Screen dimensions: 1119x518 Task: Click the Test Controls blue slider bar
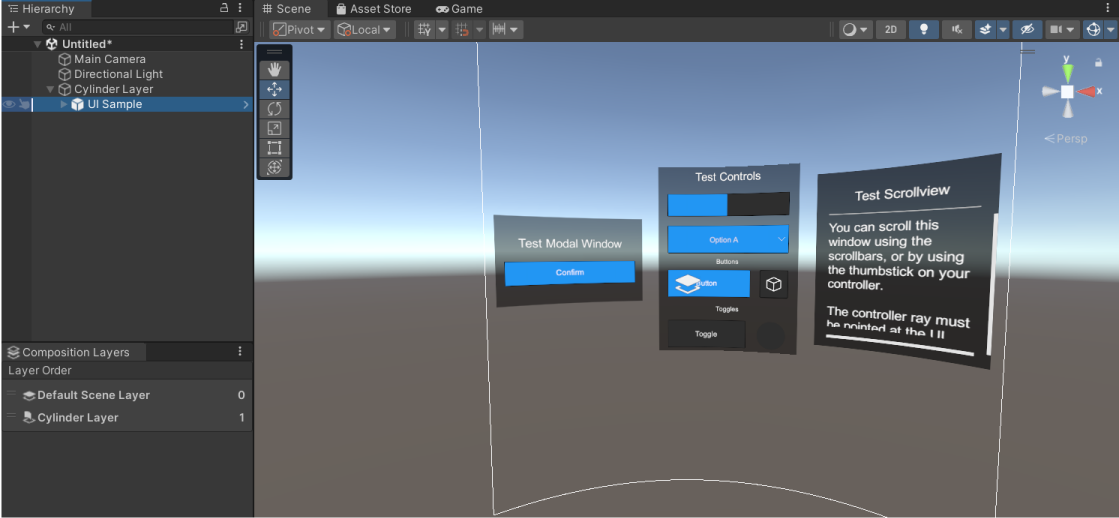(698, 205)
